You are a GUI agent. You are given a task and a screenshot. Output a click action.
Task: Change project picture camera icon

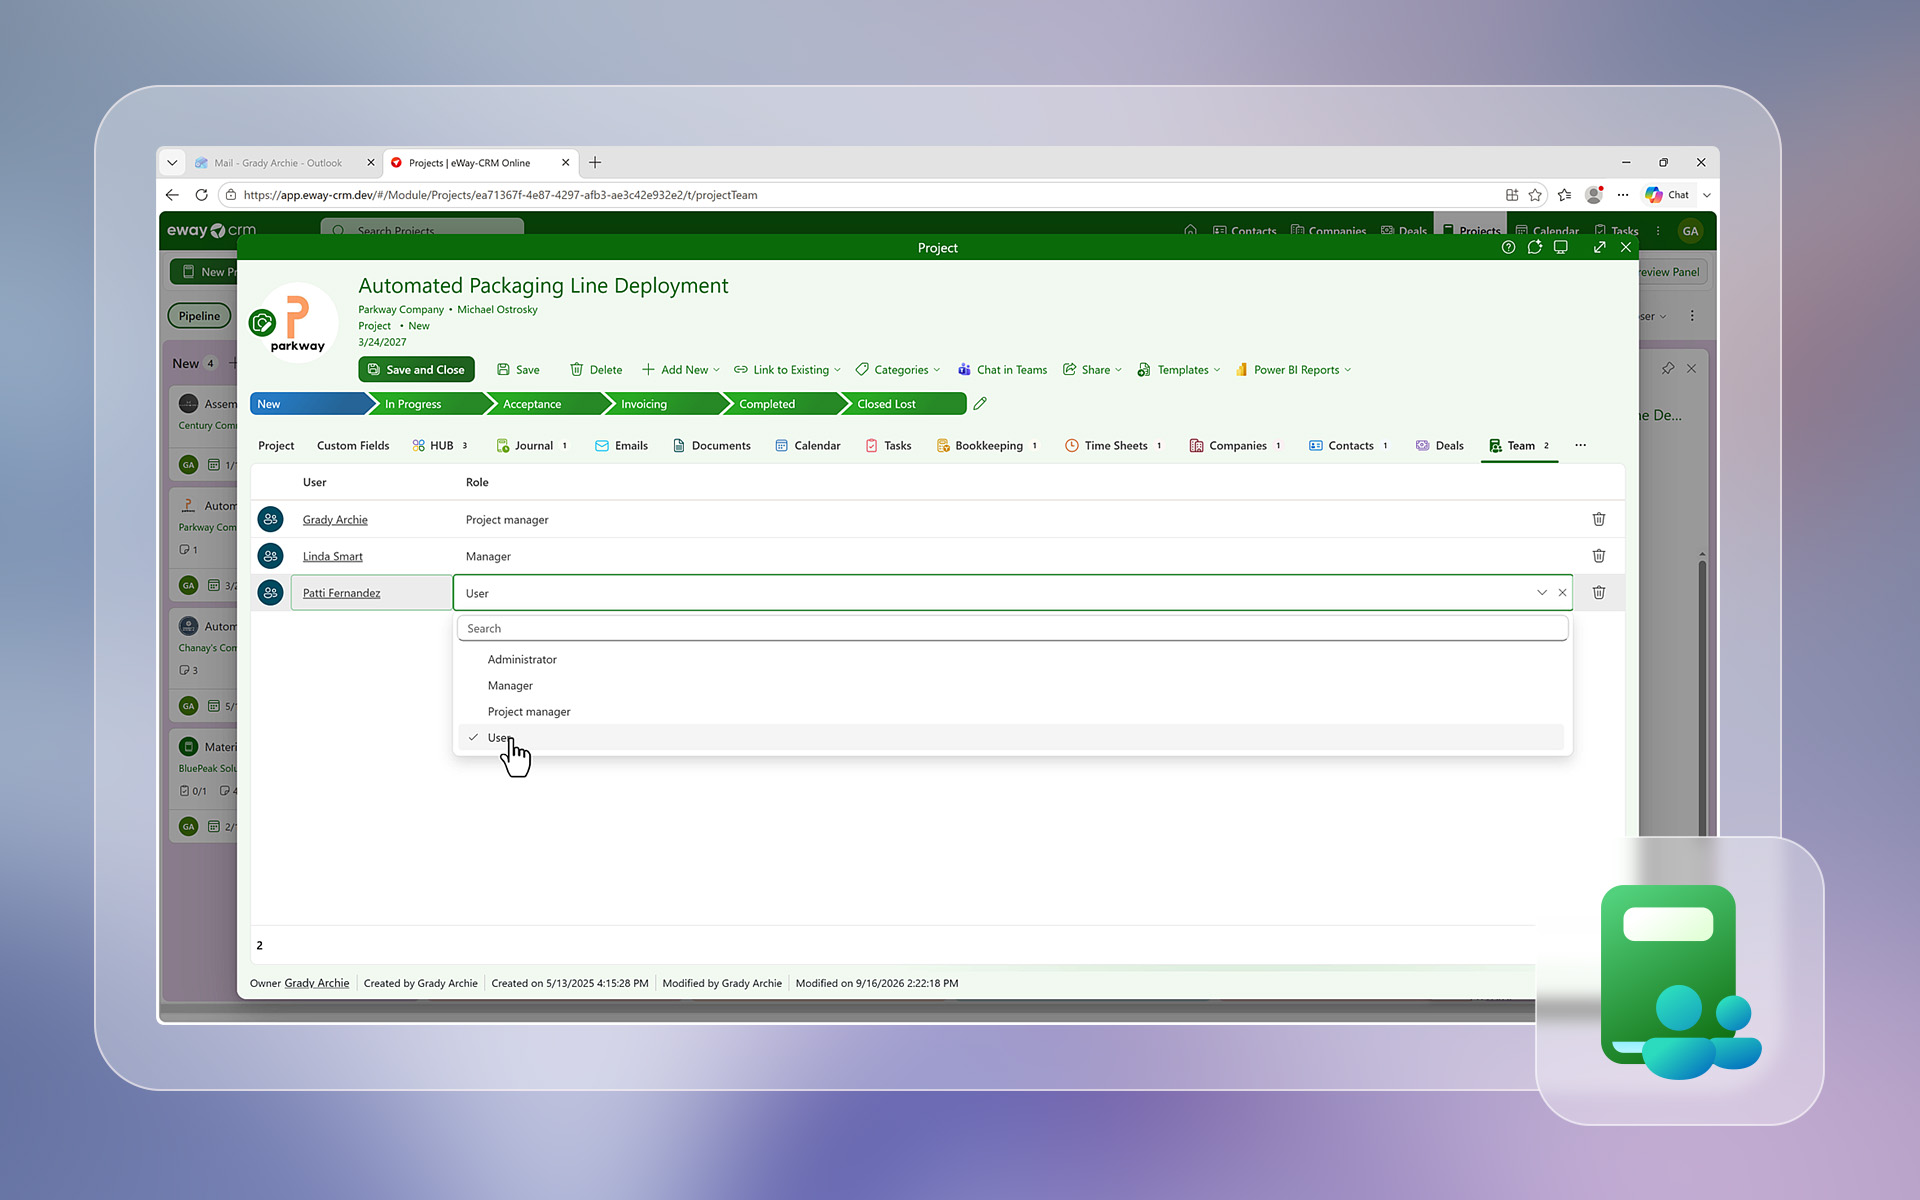[x=262, y=323]
